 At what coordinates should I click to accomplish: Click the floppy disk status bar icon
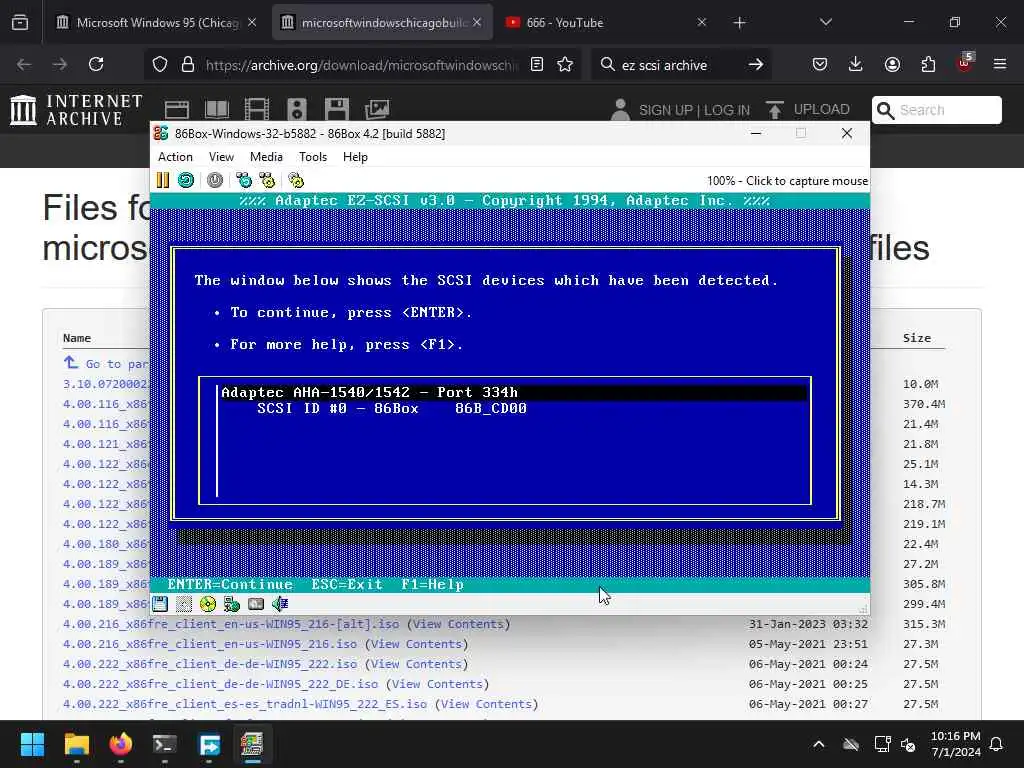160,604
